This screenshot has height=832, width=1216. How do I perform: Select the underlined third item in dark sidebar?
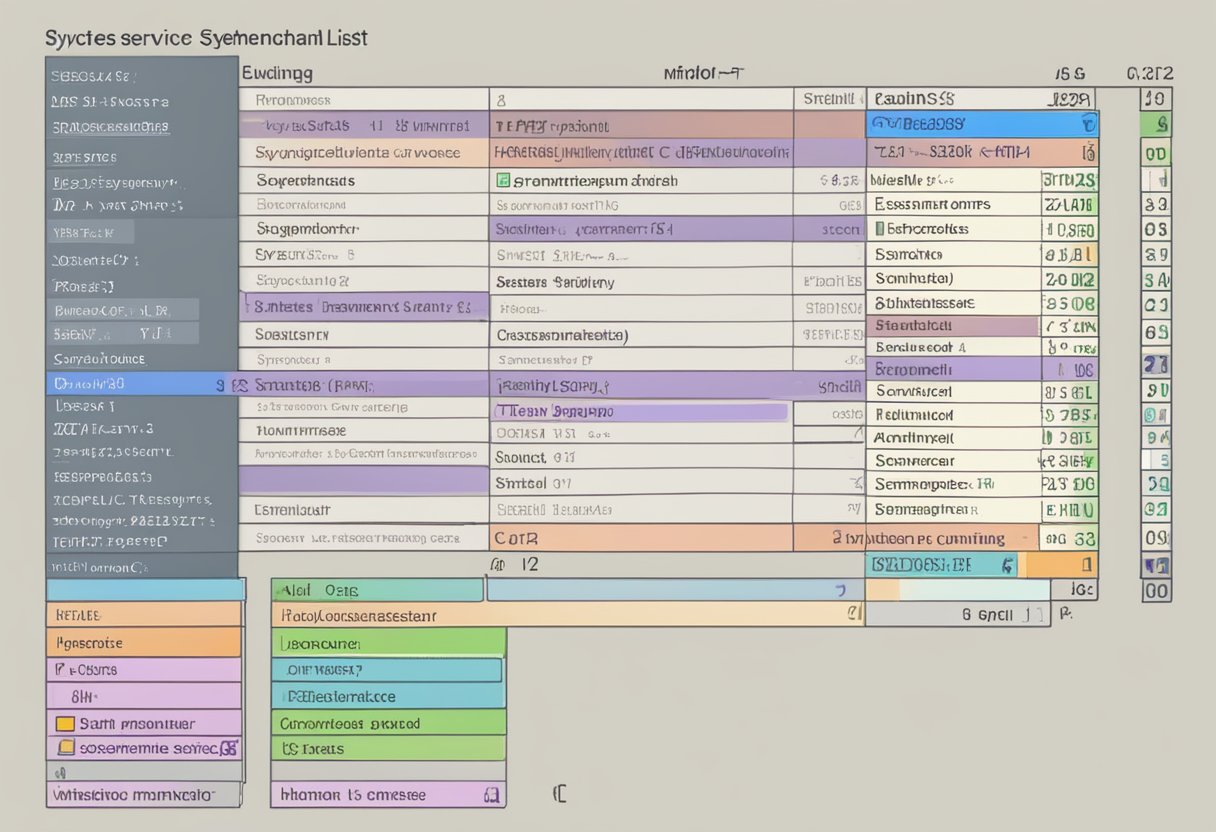pyautogui.click(x=110, y=128)
